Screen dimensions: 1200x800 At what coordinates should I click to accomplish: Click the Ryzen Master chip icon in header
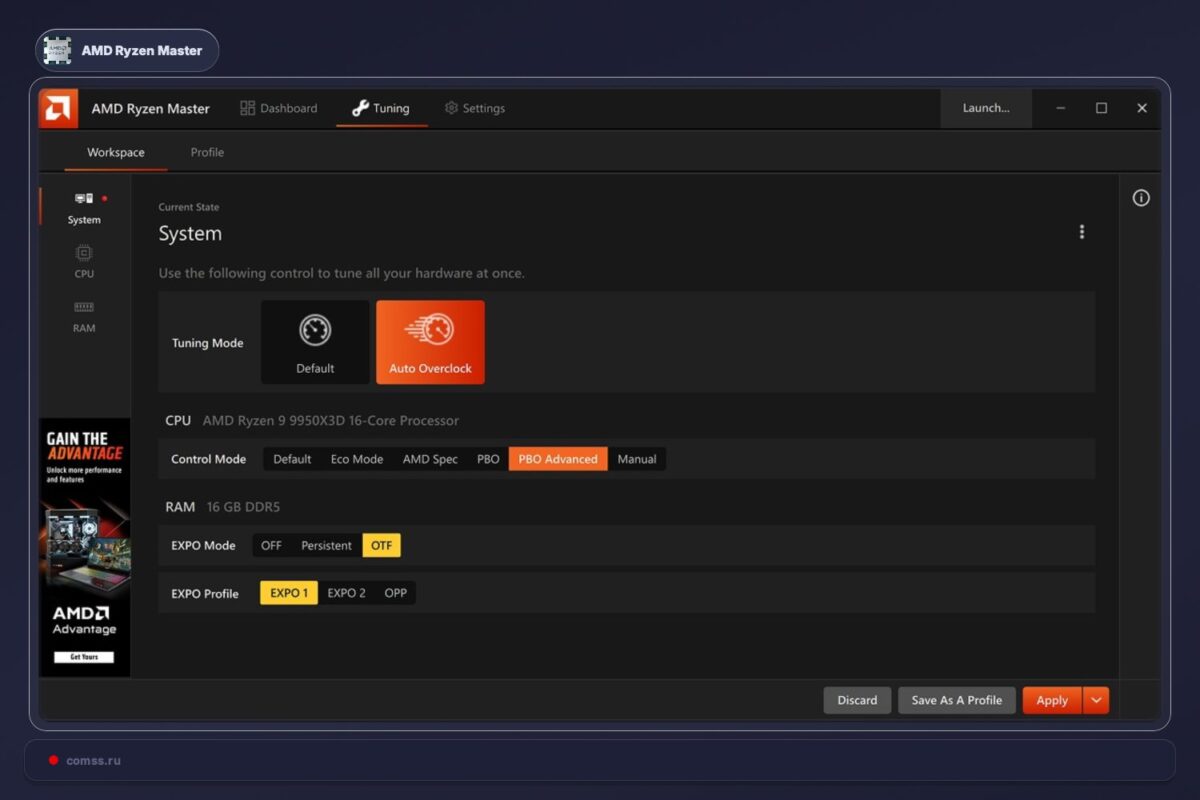click(x=58, y=50)
